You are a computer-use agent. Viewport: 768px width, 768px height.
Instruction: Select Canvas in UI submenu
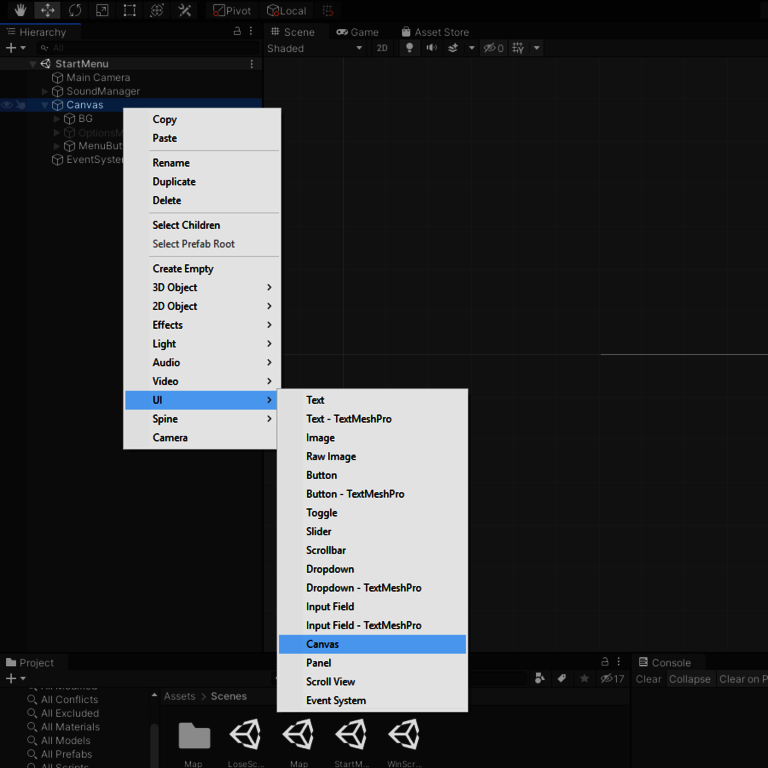[372, 645]
